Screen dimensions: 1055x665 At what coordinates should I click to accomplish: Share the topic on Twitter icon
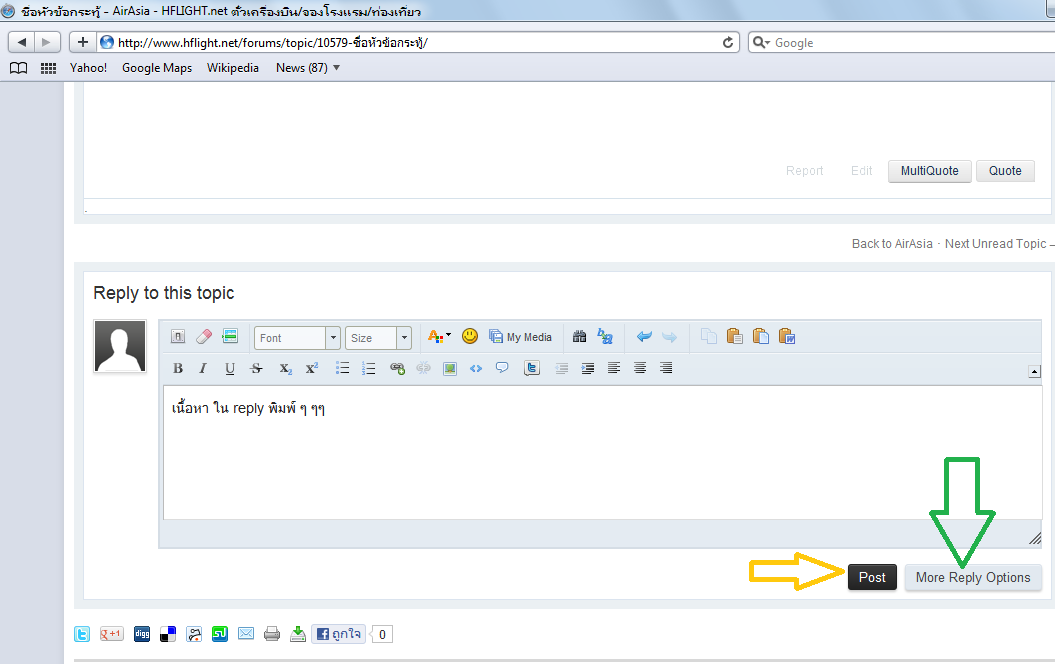pos(82,634)
